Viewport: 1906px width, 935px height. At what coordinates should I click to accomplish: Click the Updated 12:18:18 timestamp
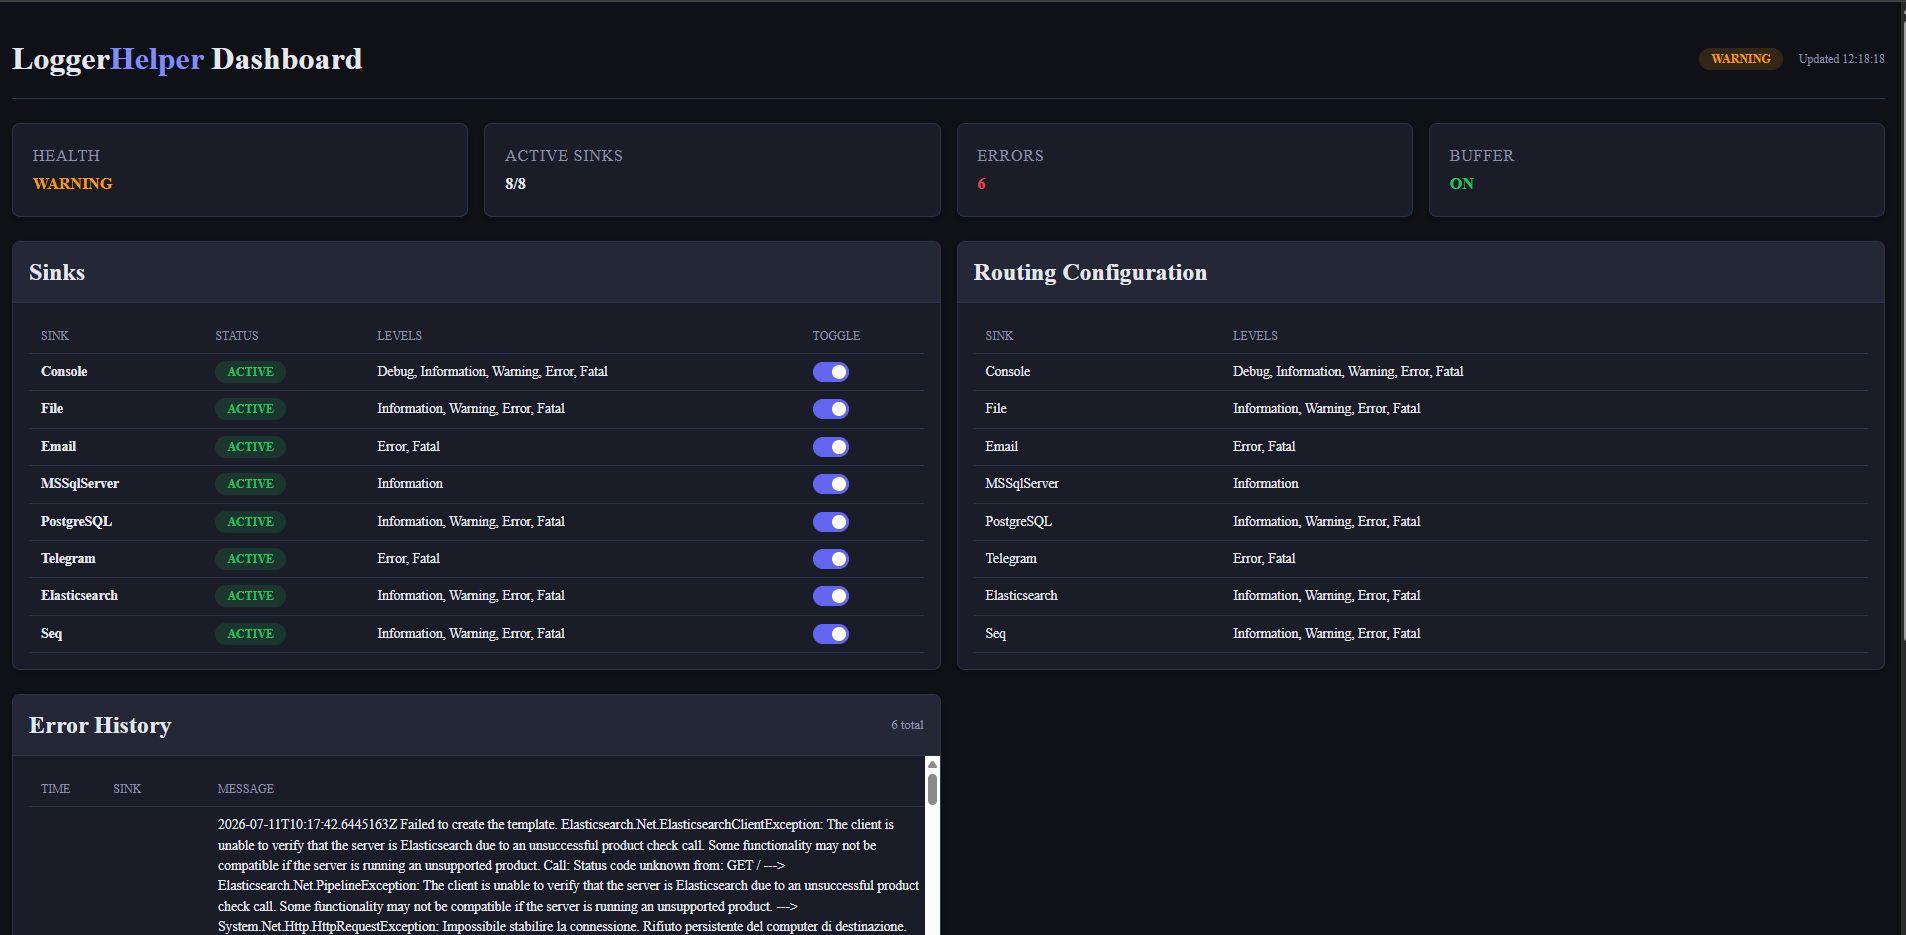[1841, 59]
